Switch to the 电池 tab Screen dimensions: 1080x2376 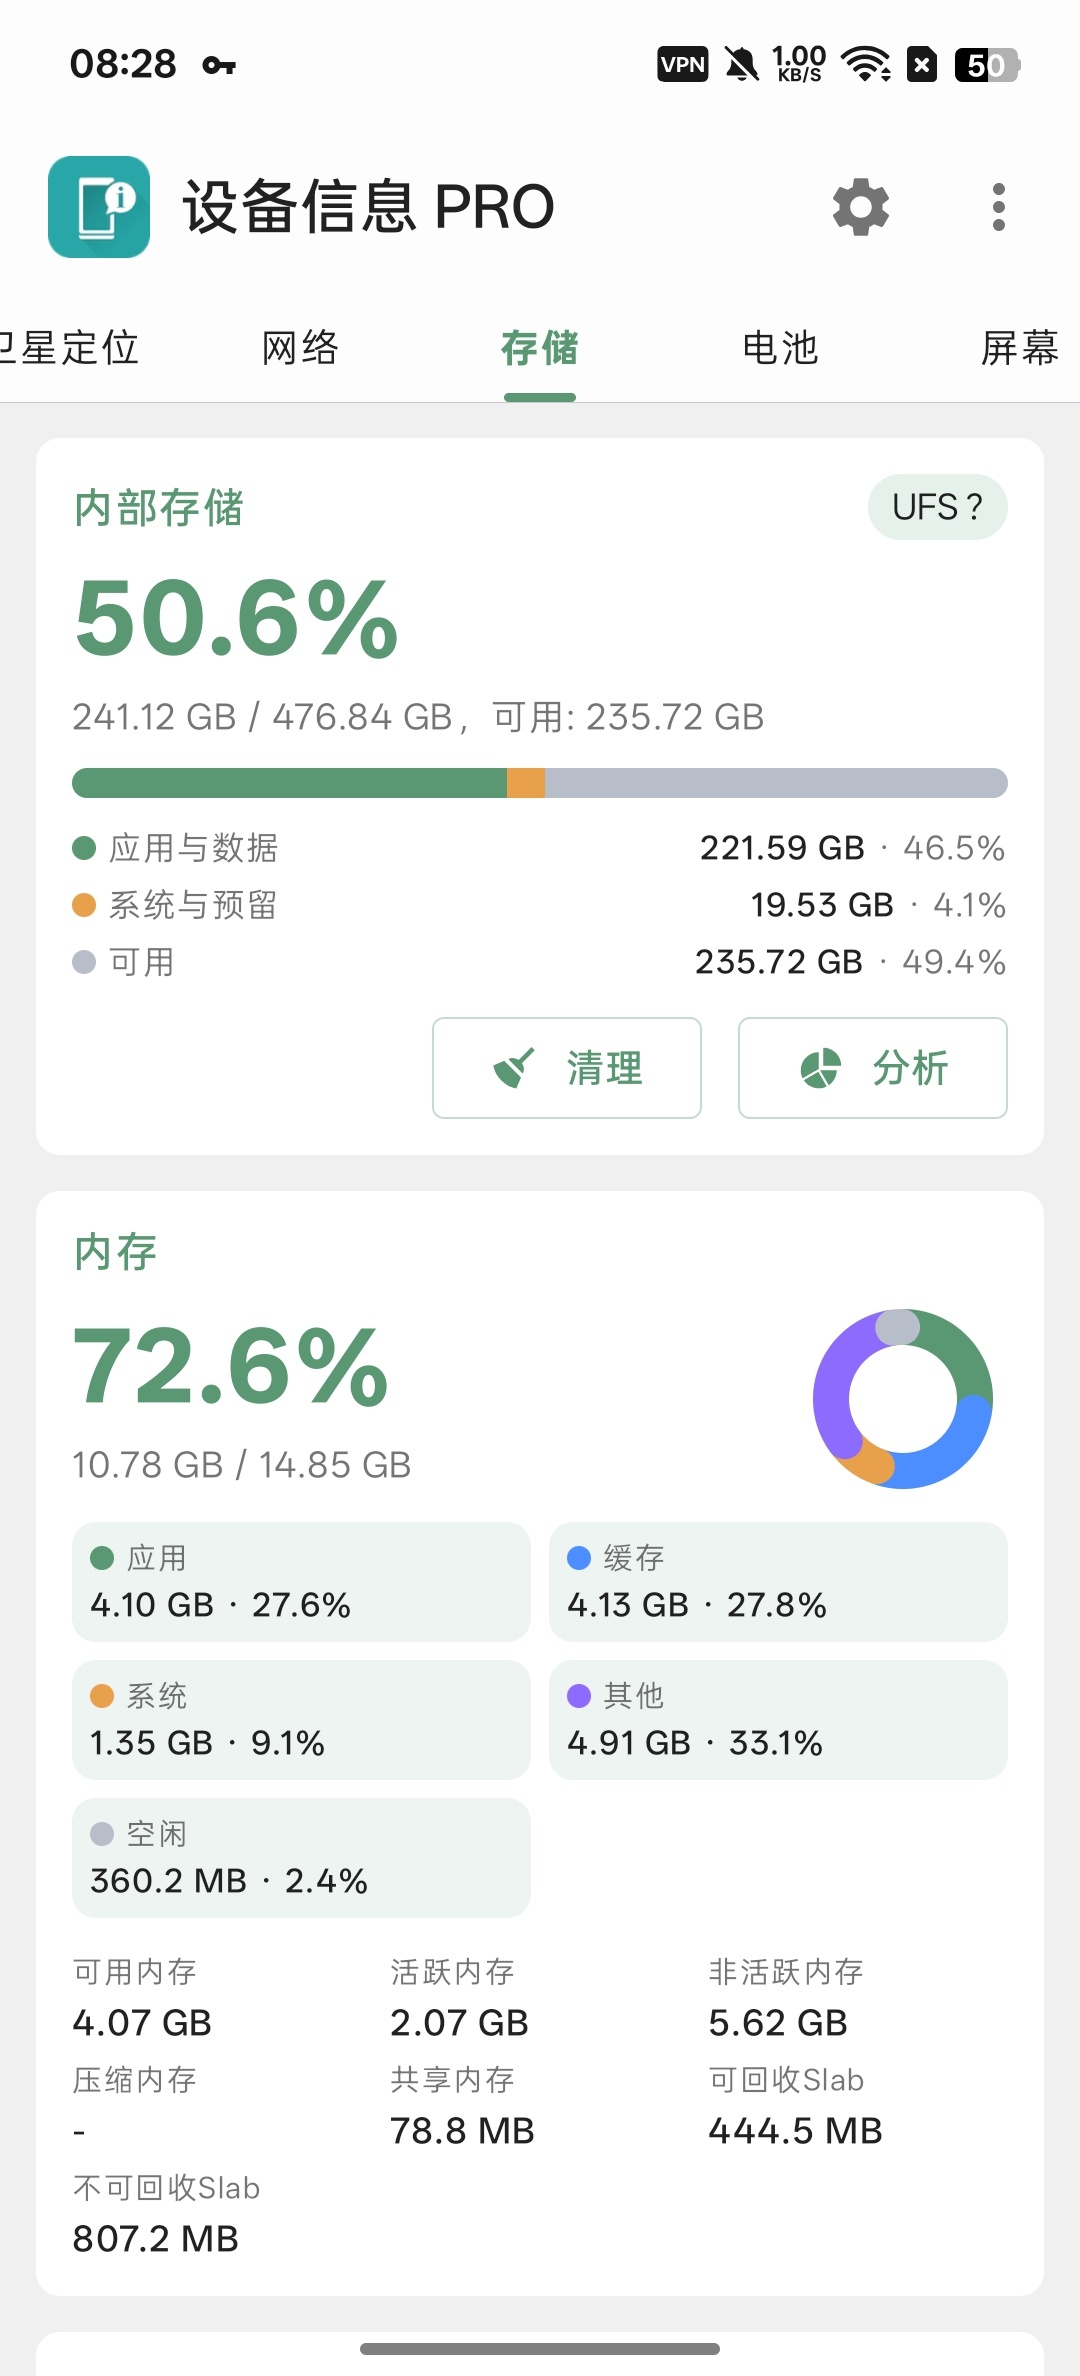(780, 348)
